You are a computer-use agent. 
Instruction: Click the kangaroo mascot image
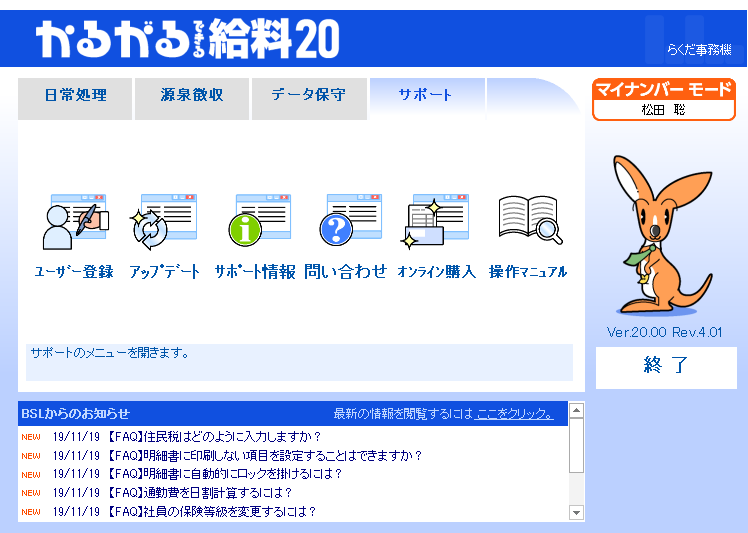tap(663, 236)
